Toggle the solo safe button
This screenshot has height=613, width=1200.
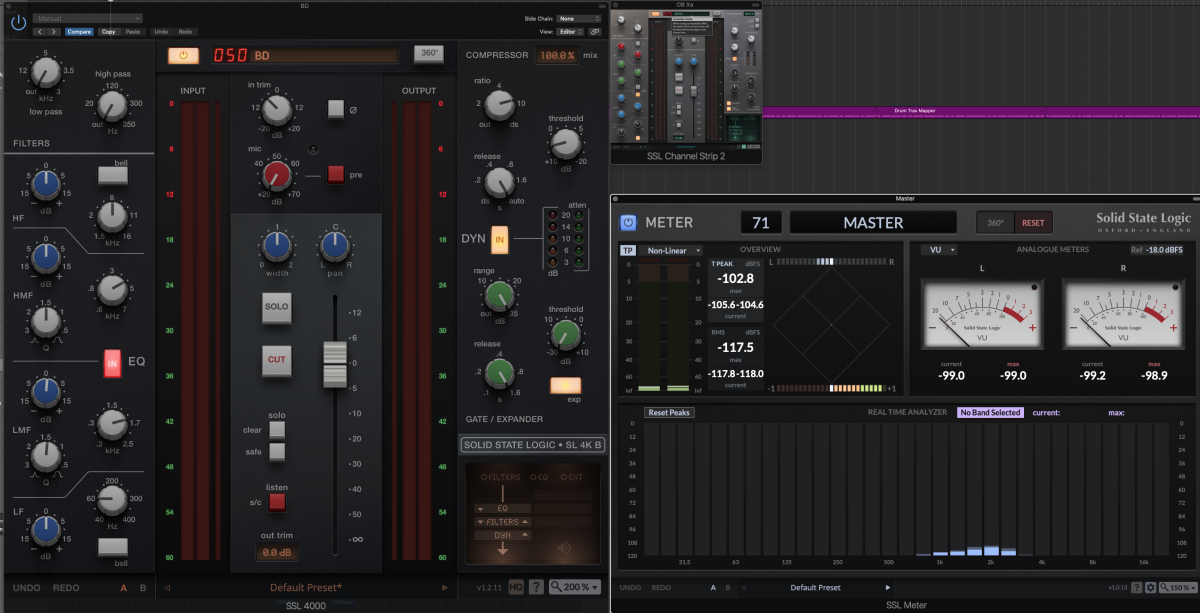(277, 451)
